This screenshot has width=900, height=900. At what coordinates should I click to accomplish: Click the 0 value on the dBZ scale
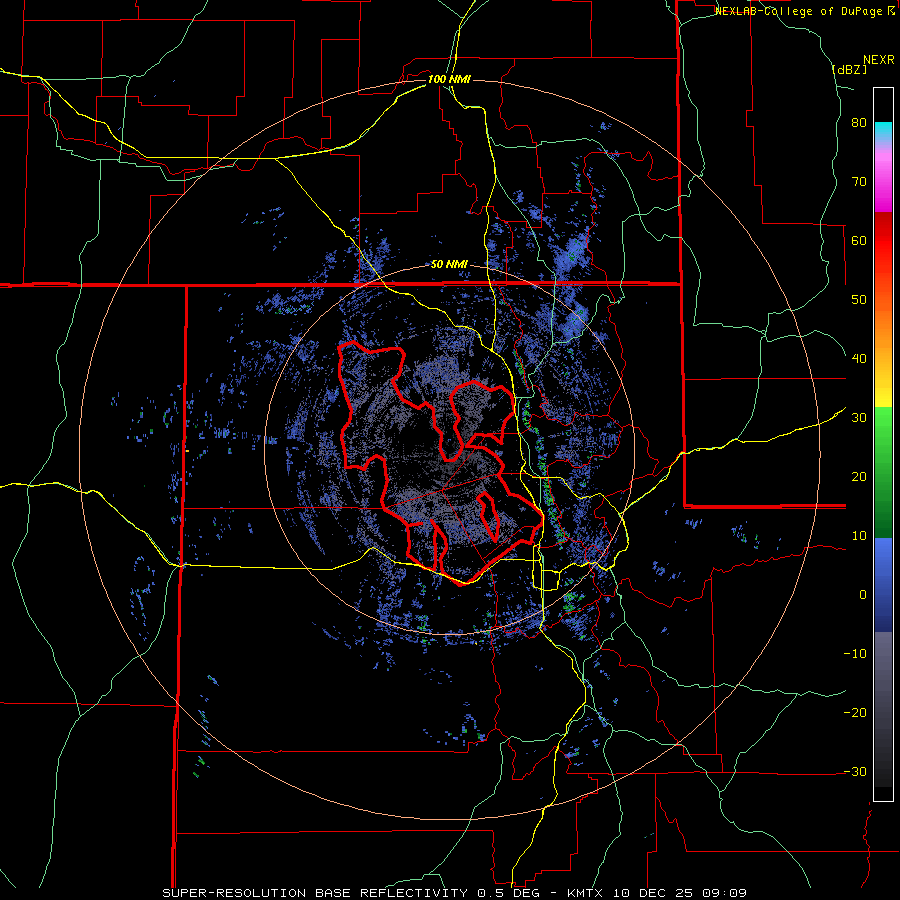tap(863, 595)
